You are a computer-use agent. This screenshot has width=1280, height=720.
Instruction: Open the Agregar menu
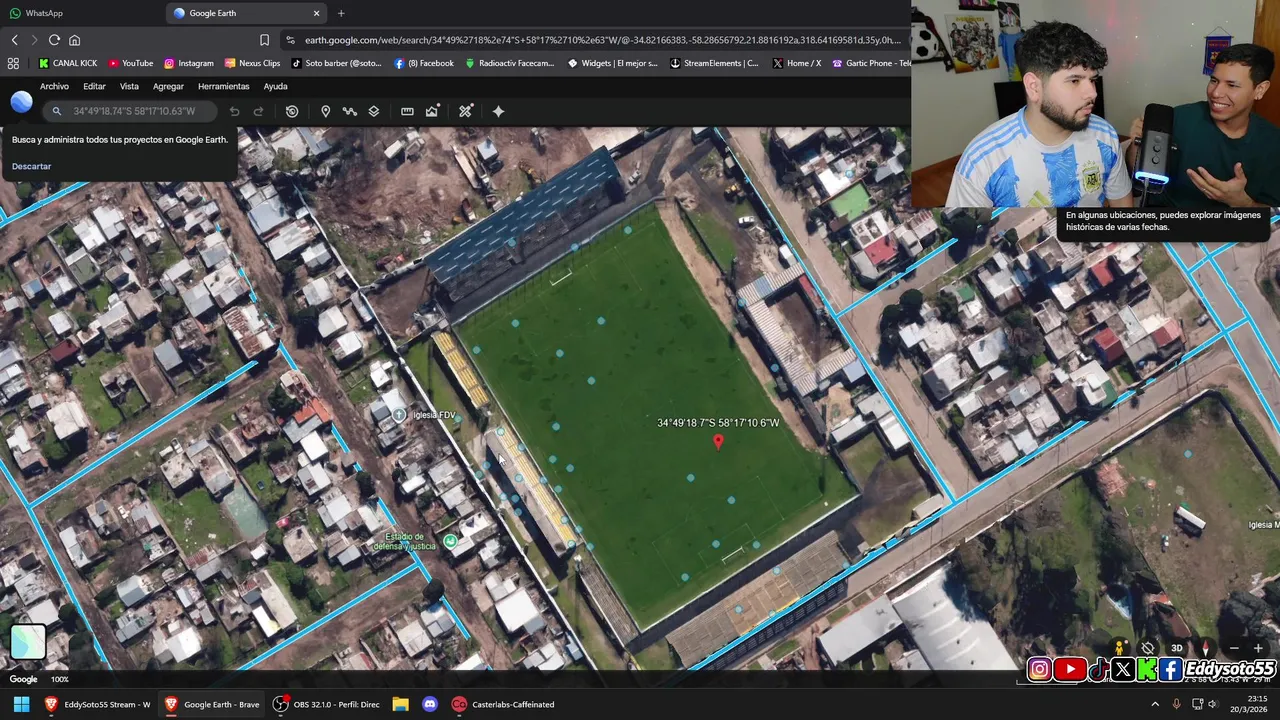point(168,86)
